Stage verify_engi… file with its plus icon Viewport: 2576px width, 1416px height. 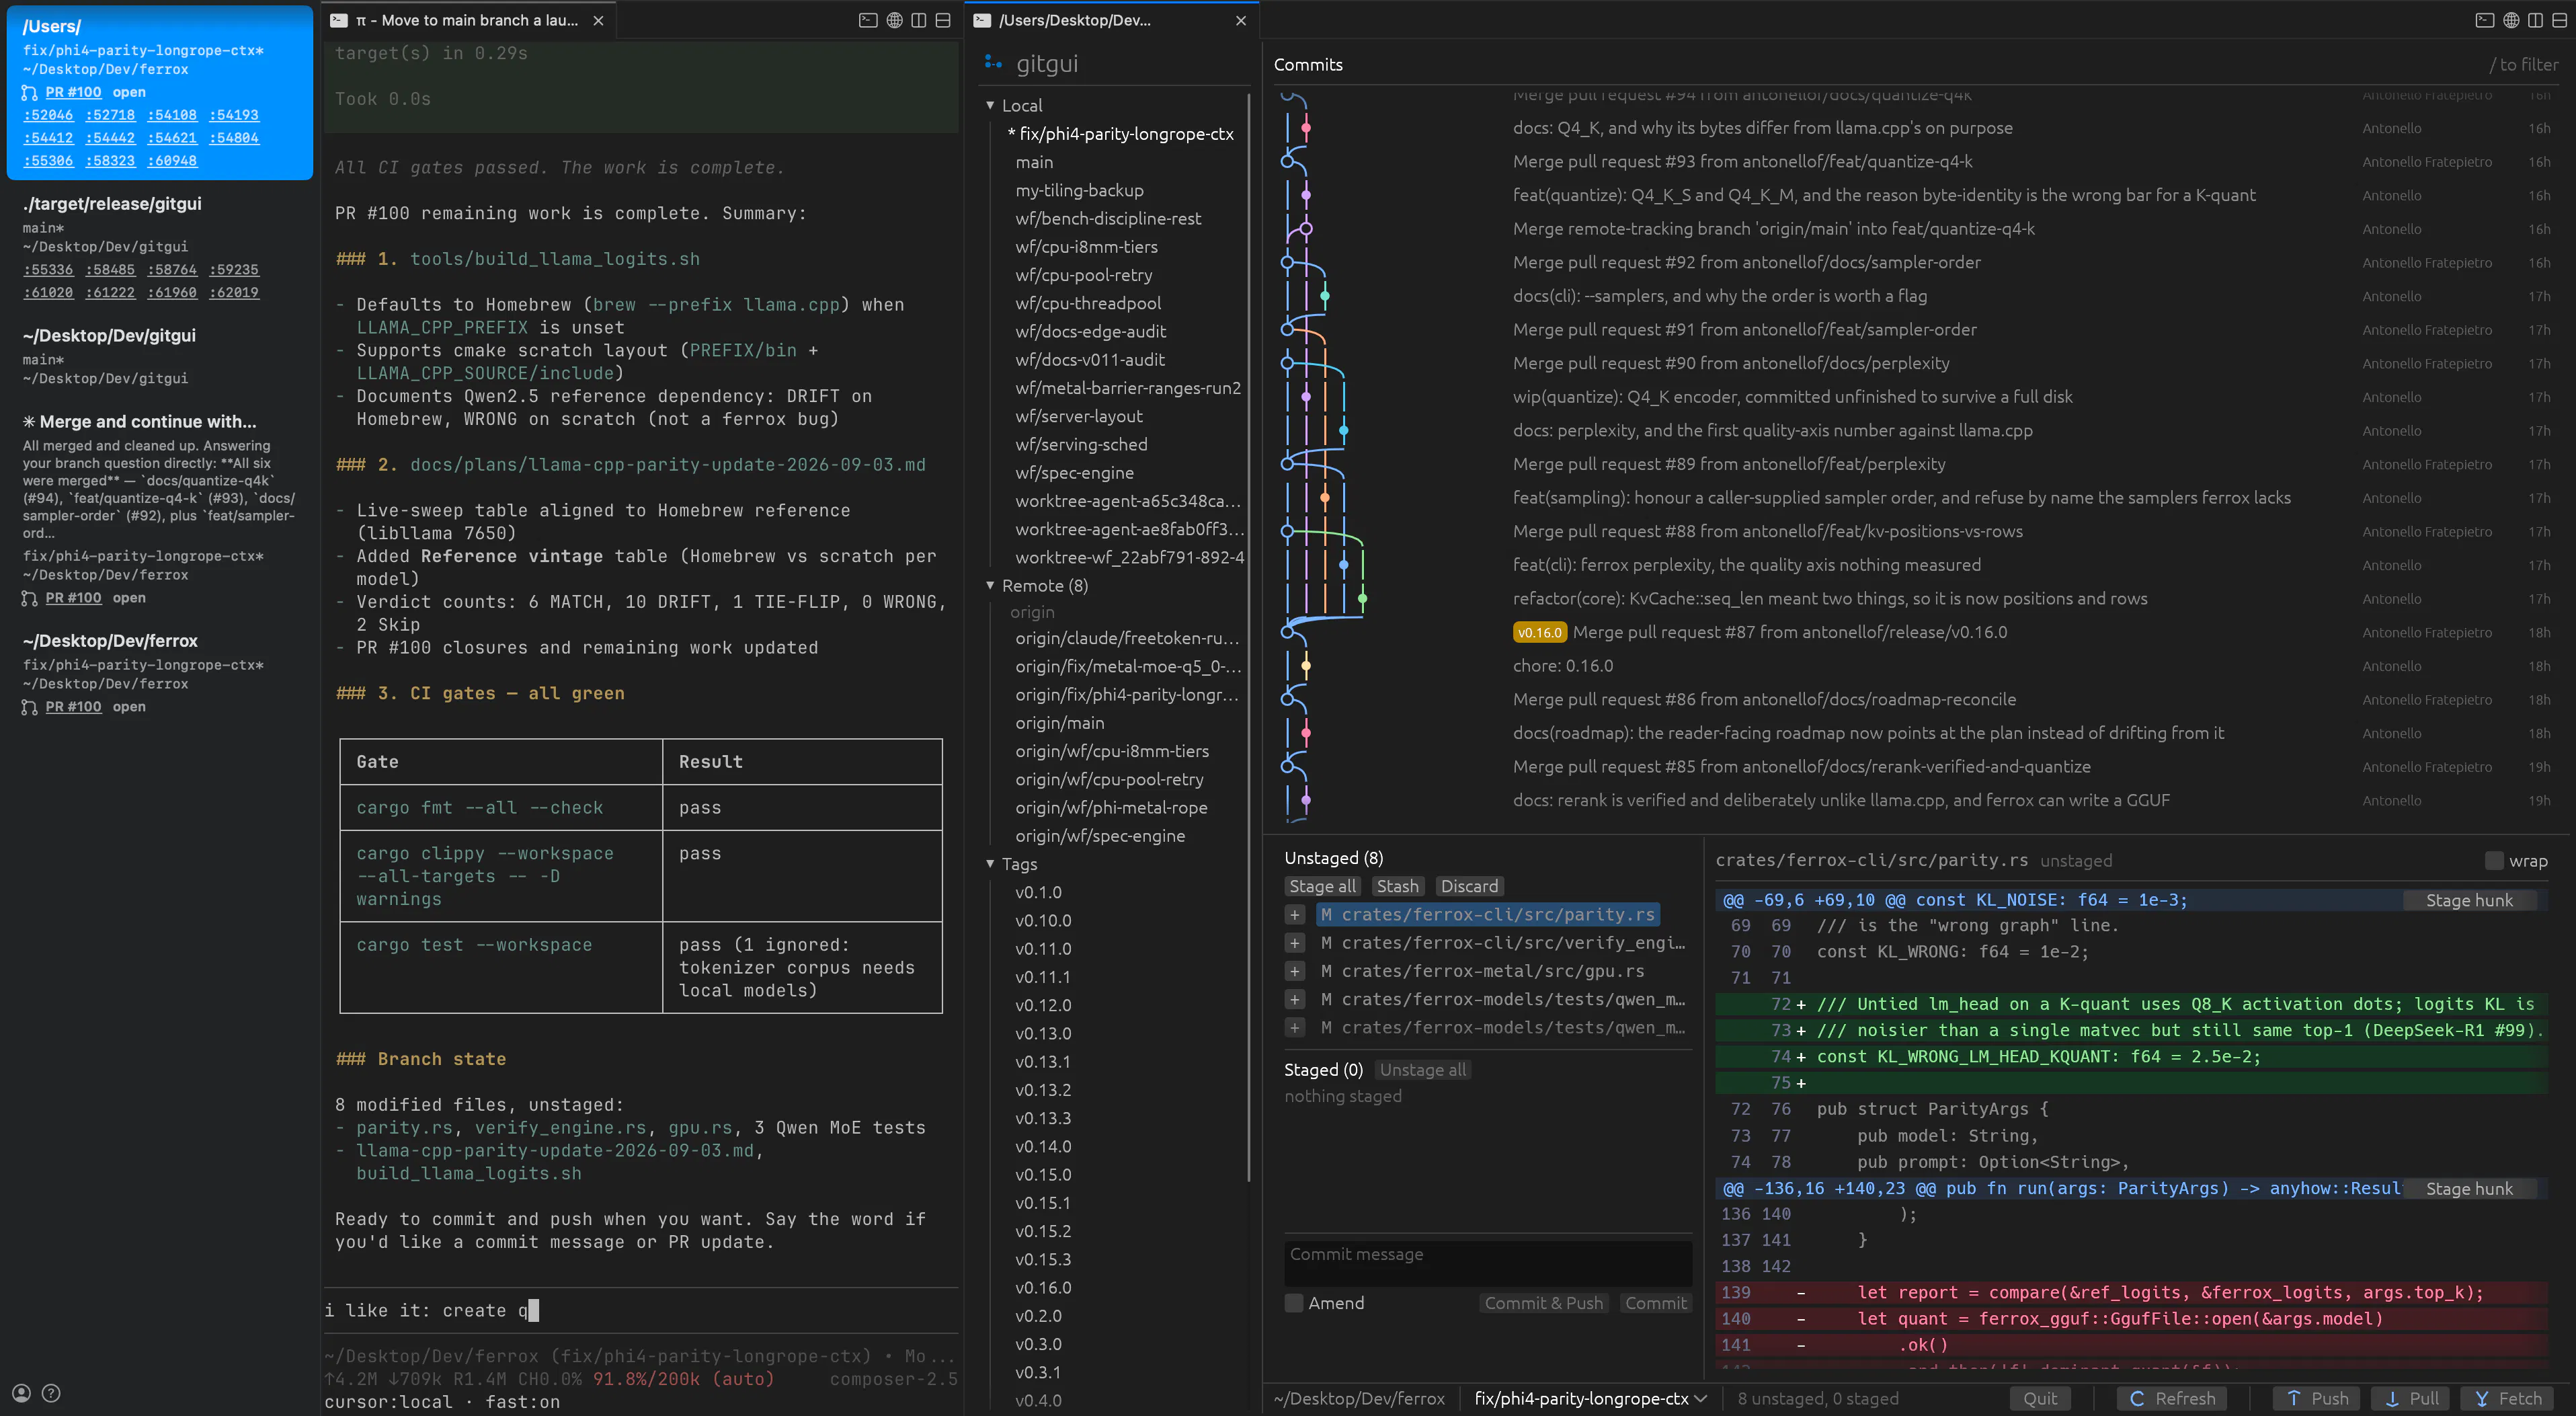(1295, 943)
